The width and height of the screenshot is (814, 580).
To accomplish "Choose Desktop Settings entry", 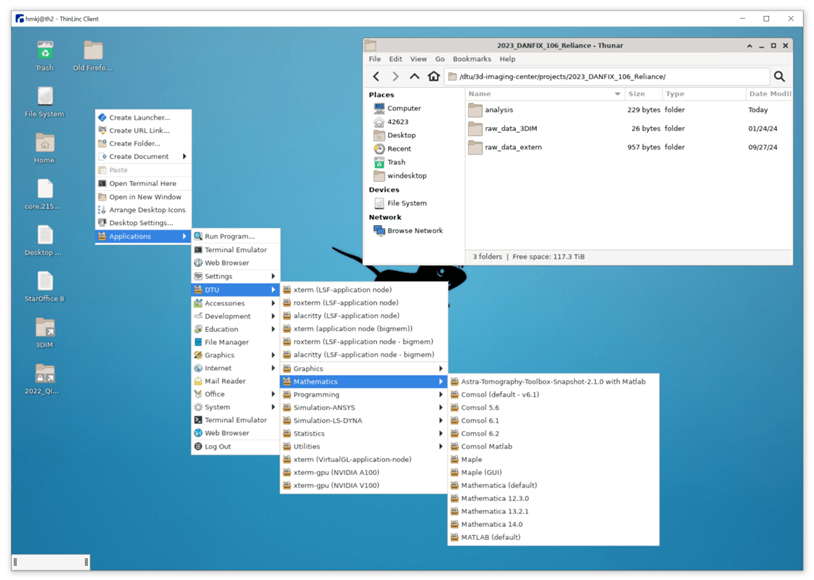I will point(143,223).
